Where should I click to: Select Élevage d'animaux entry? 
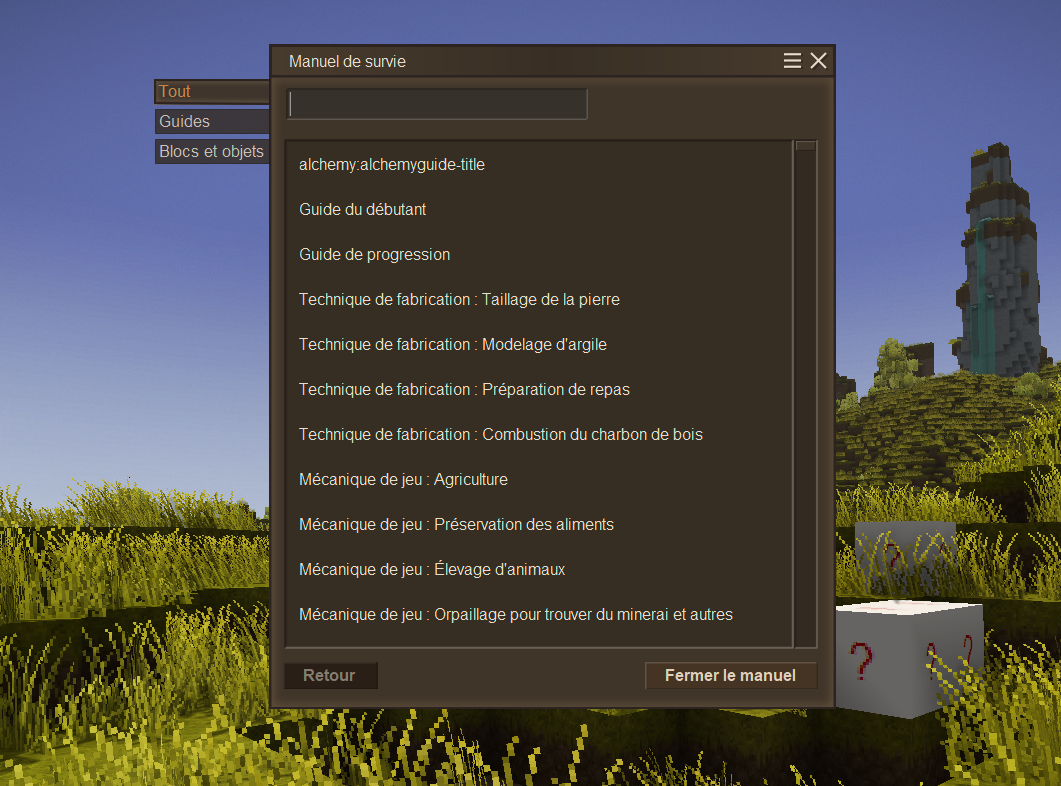432,570
